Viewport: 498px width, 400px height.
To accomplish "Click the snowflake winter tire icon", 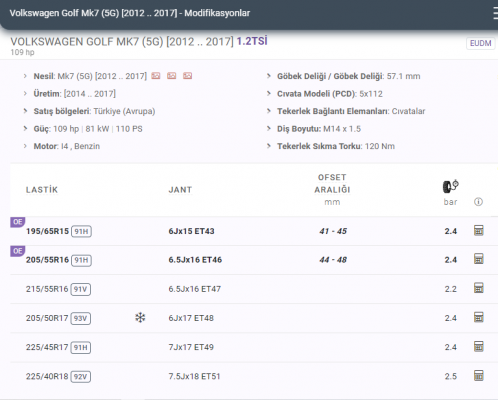I will click(140, 318).
